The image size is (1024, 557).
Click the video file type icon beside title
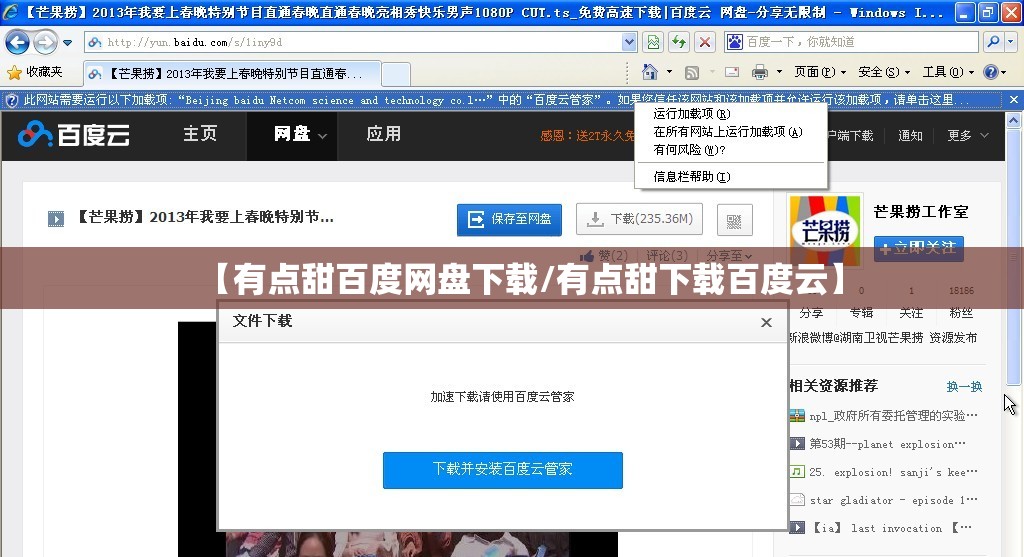coord(56,219)
